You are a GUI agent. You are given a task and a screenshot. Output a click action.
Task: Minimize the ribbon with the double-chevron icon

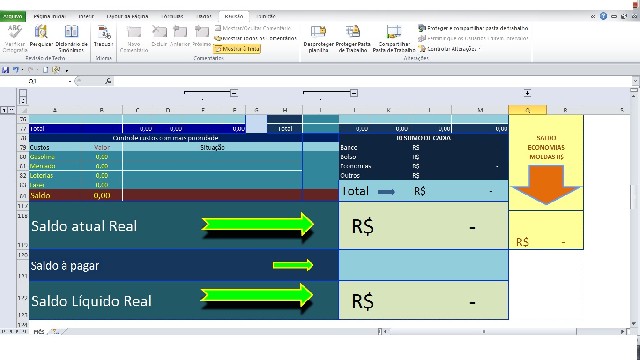(x=593, y=16)
